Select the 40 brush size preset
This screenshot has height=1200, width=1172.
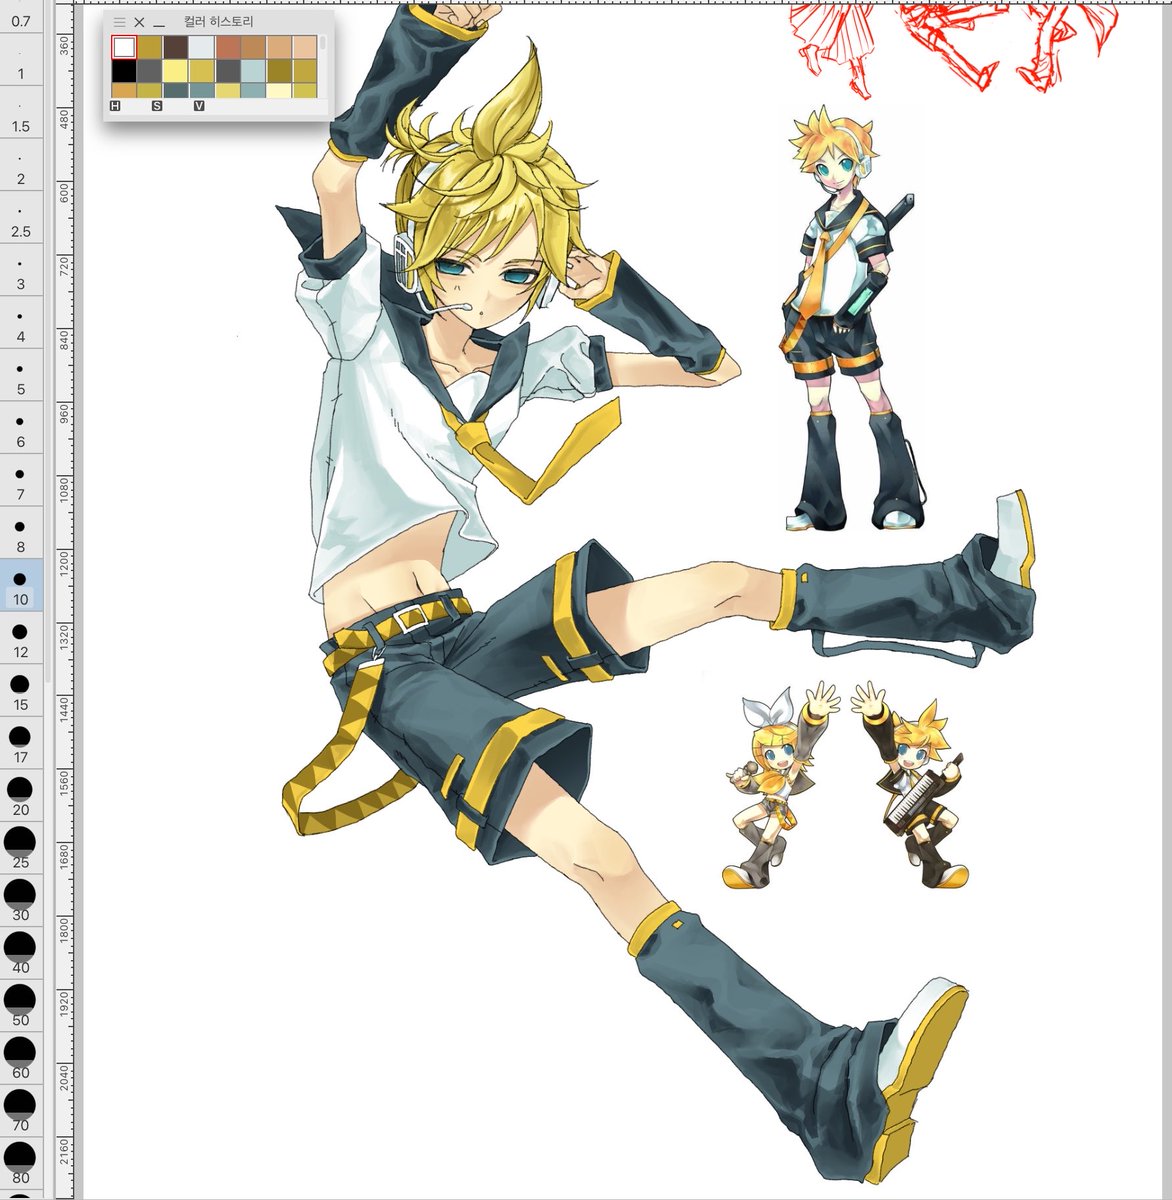[20, 954]
